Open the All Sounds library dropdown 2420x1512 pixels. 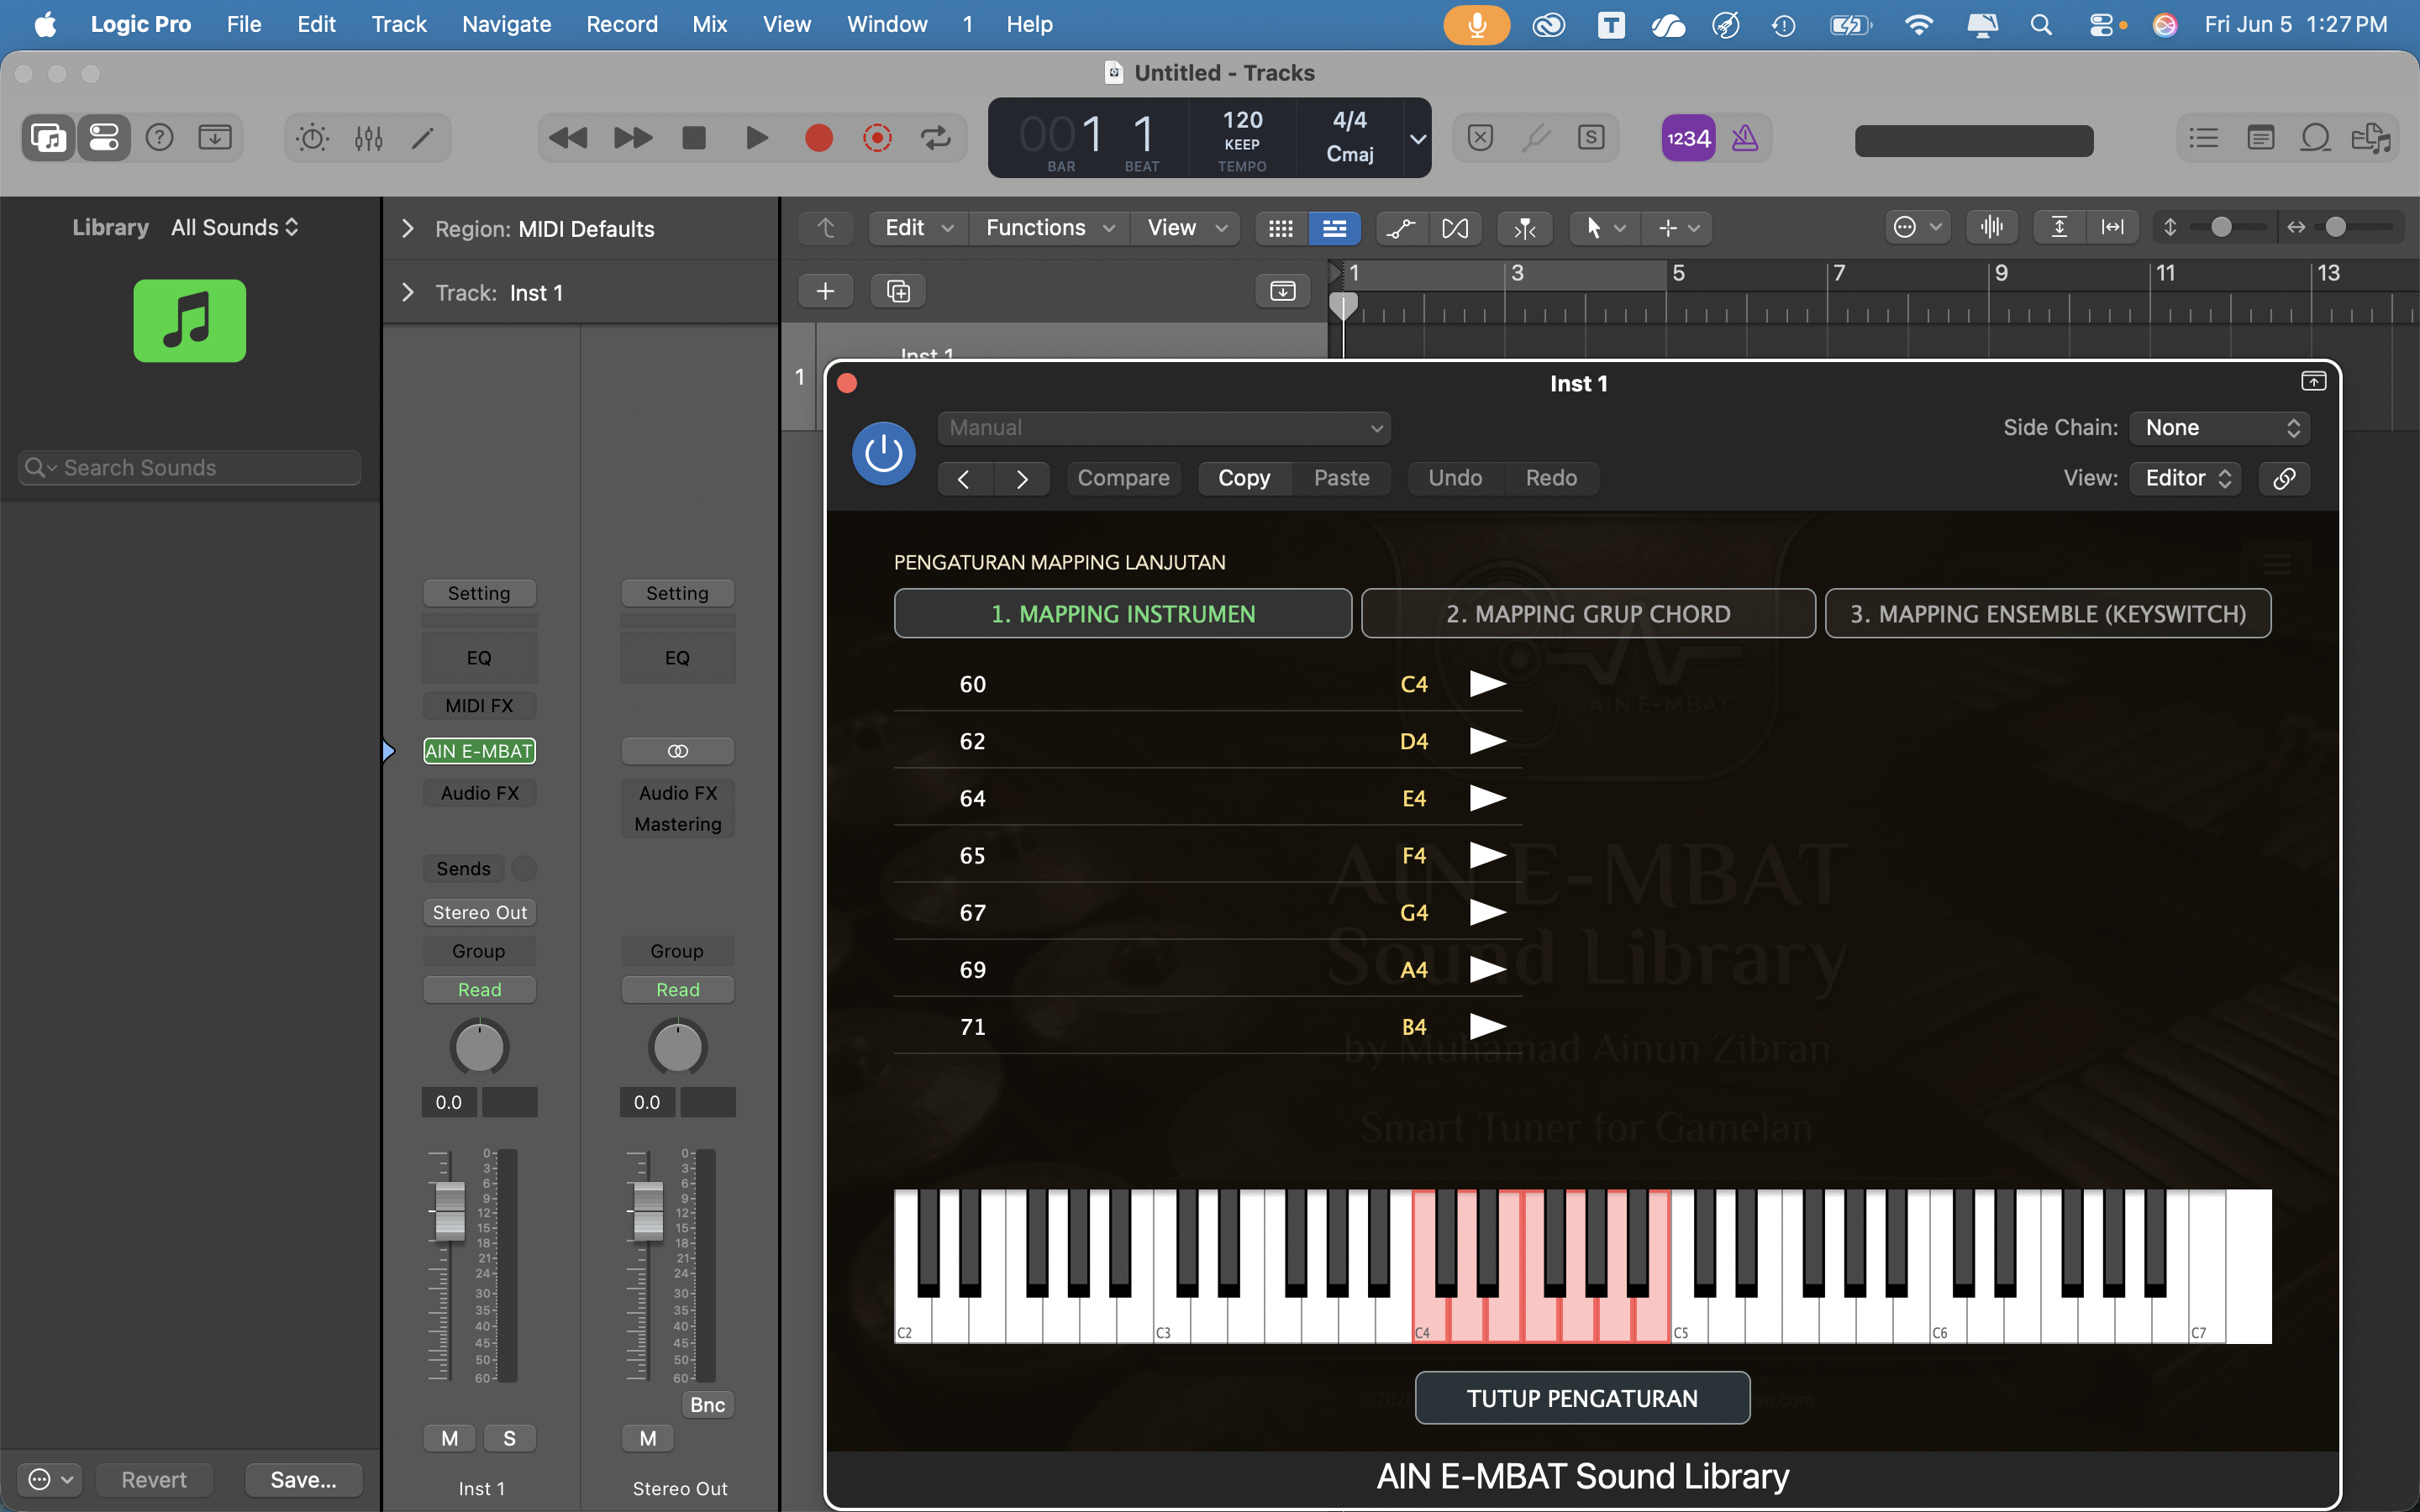235,227
